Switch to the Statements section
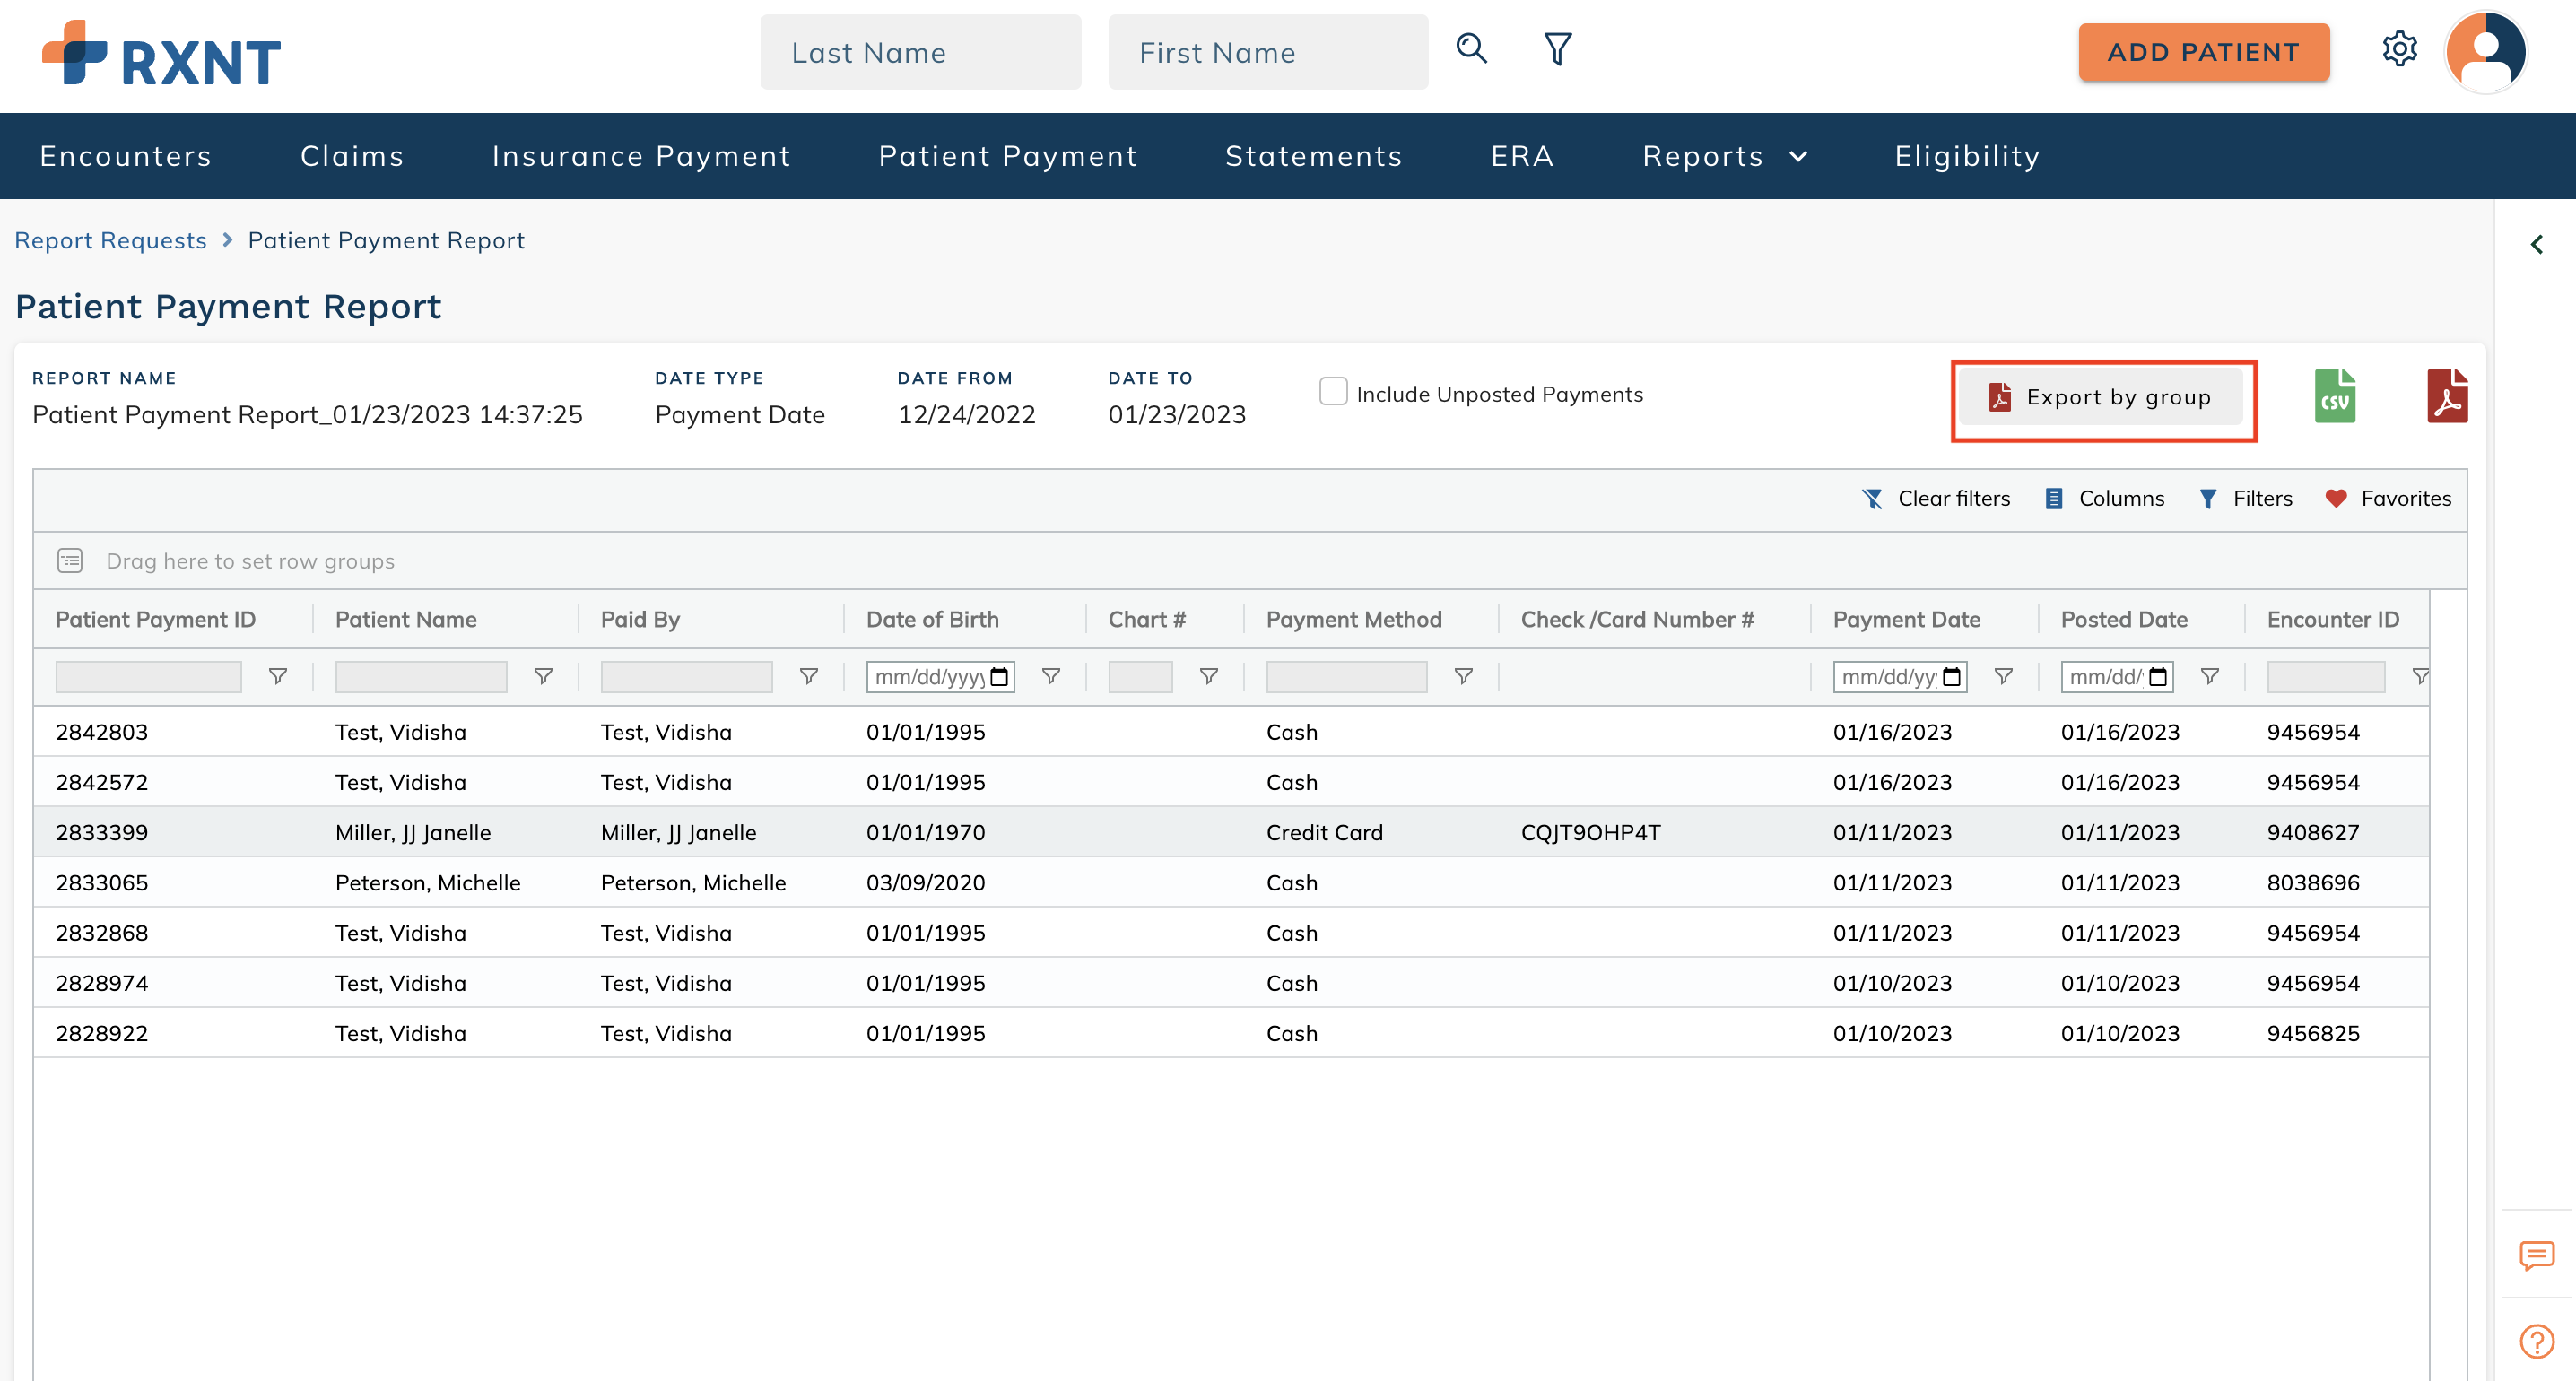This screenshot has height=1381, width=2576. point(1313,156)
